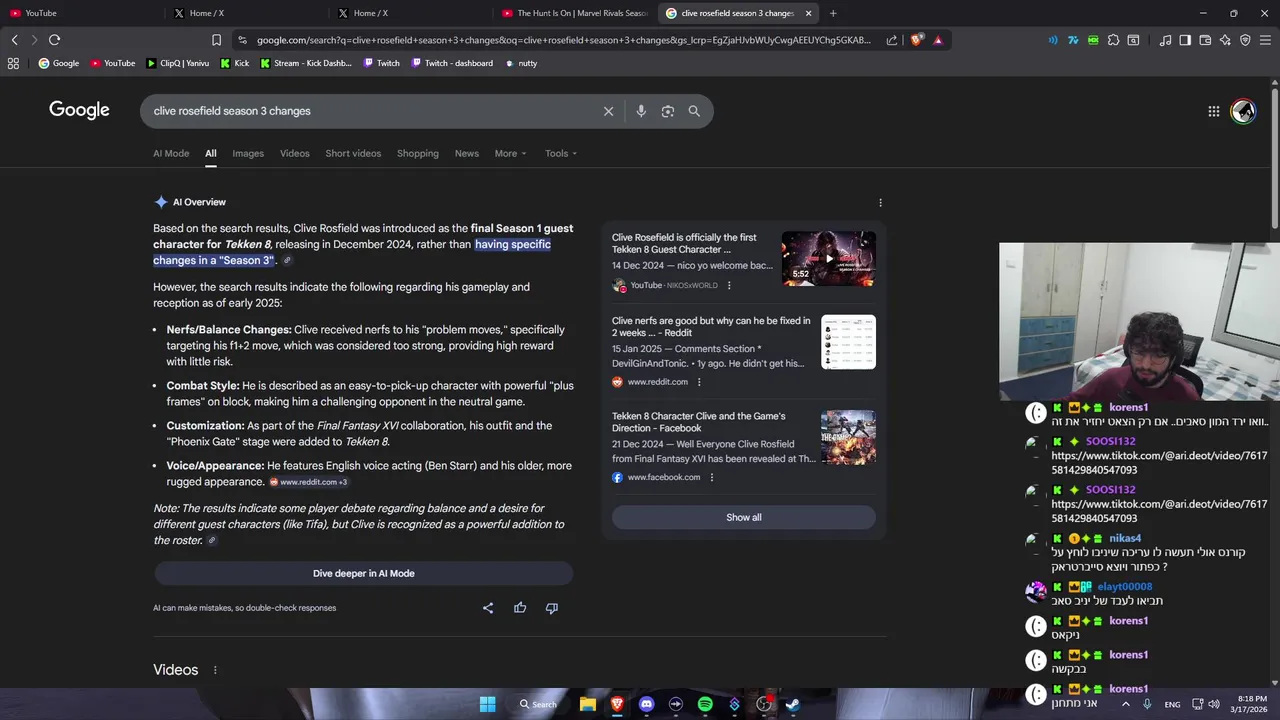1280x720 pixels.
Task: Close the Google search browser tab
Action: pyautogui.click(x=807, y=13)
